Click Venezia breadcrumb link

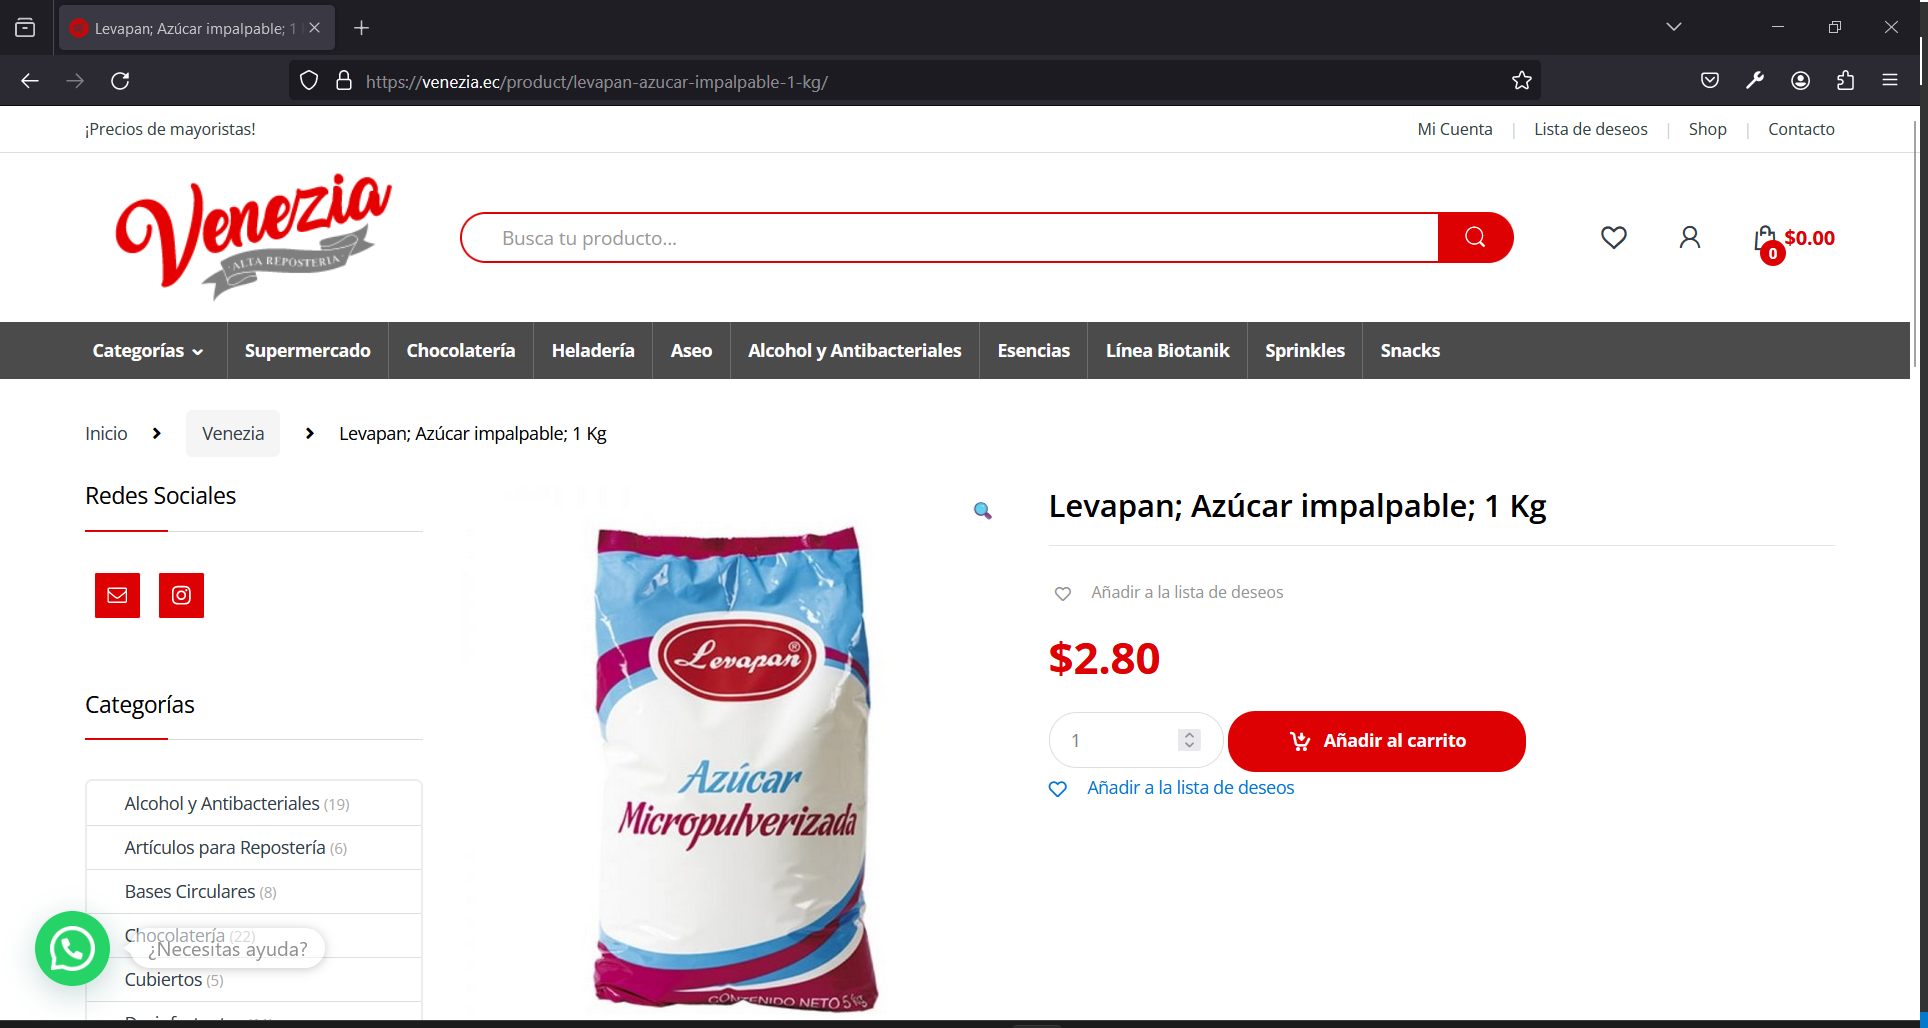tap(233, 433)
